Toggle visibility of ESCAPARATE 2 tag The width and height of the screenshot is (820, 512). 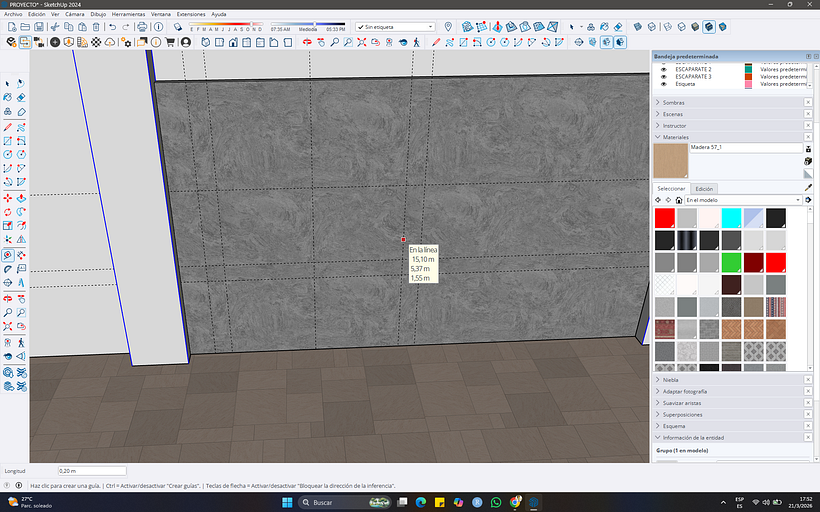click(x=664, y=69)
